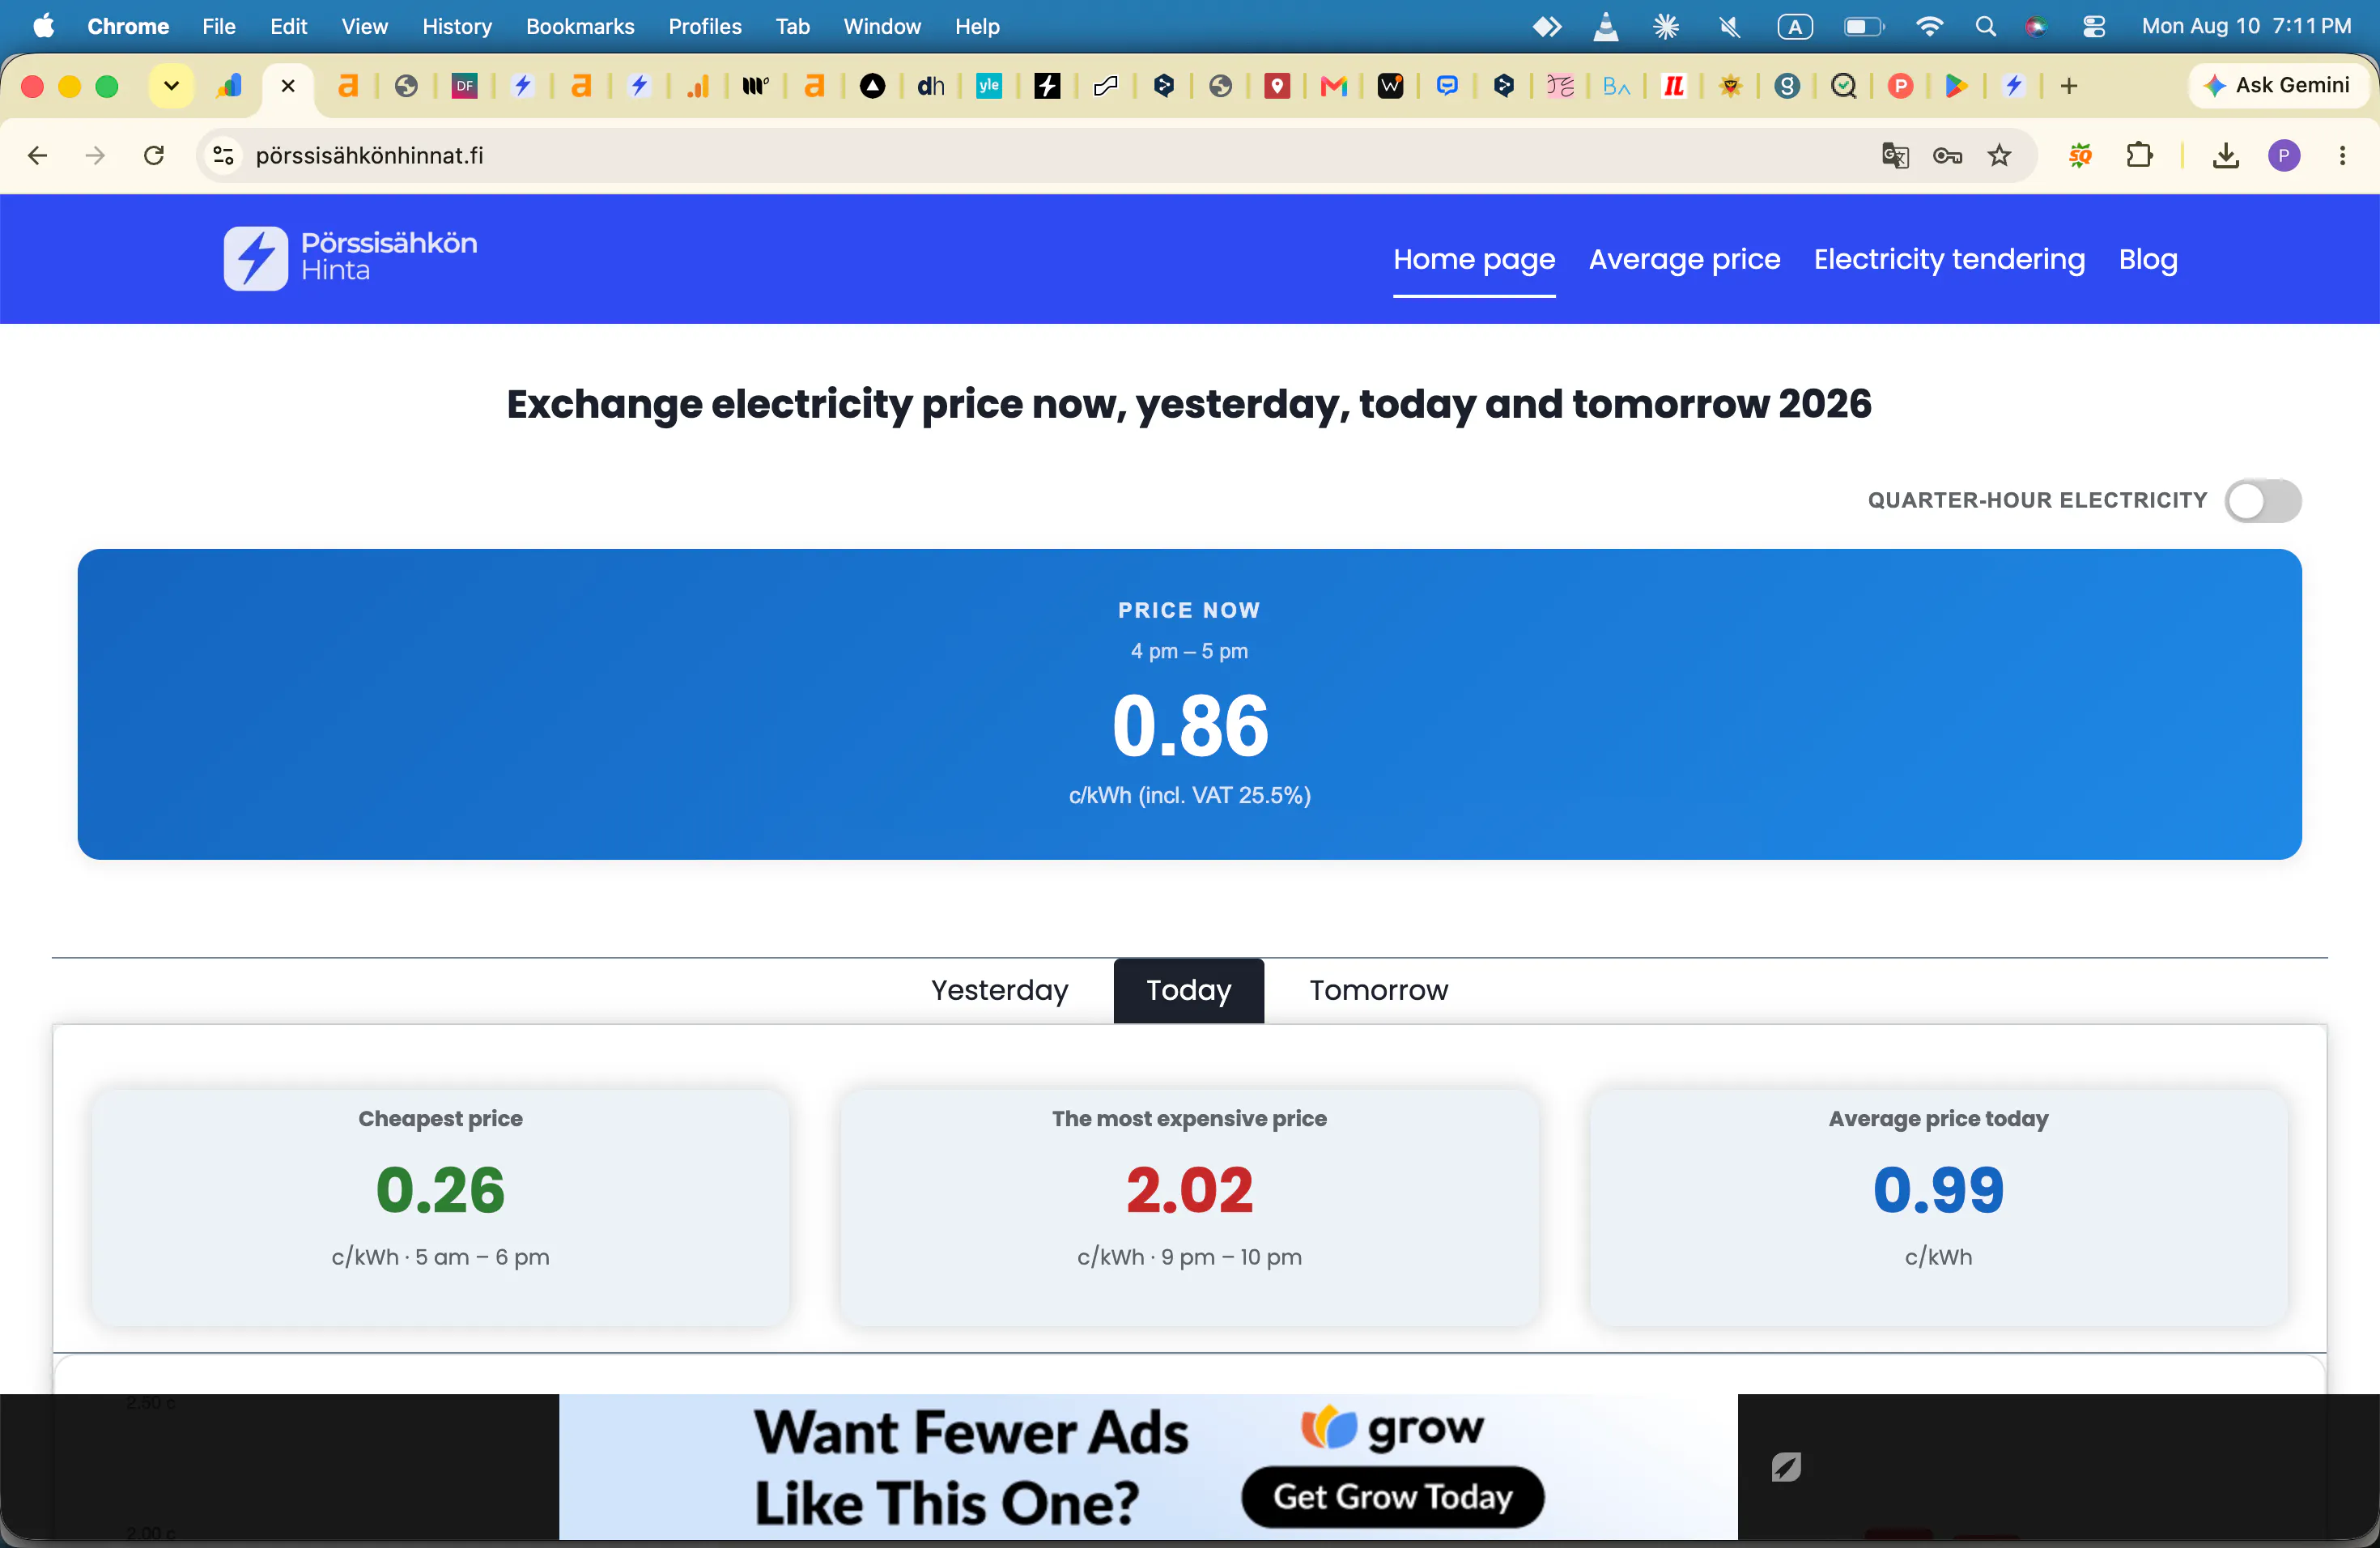This screenshot has height=1548, width=2380.
Task: Open the red map pin tab
Action: [x=1277, y=86]
